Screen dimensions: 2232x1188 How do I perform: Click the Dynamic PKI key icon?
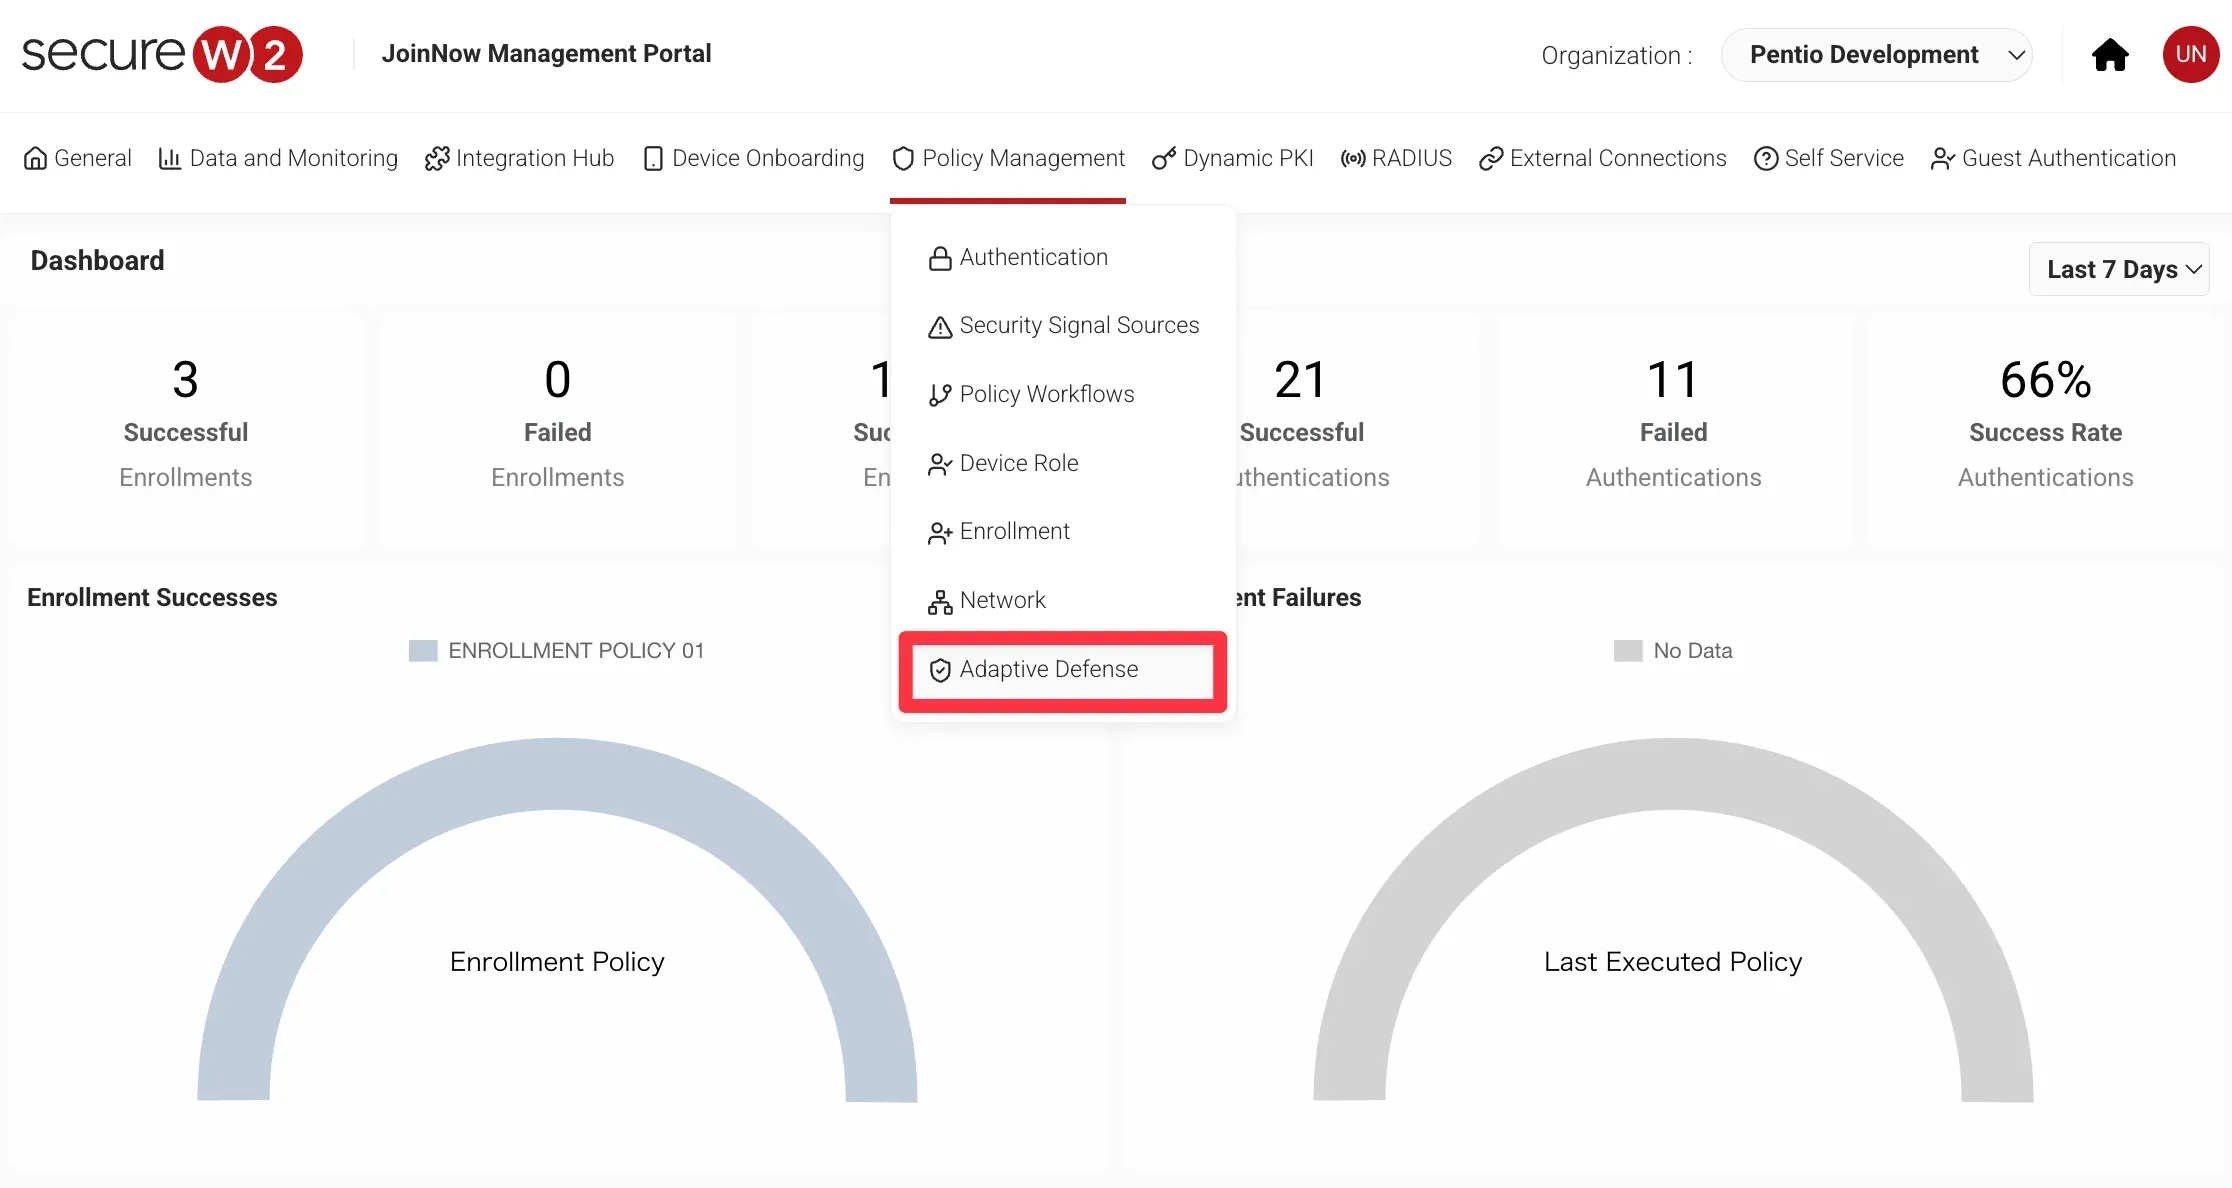coord(1163,159)
